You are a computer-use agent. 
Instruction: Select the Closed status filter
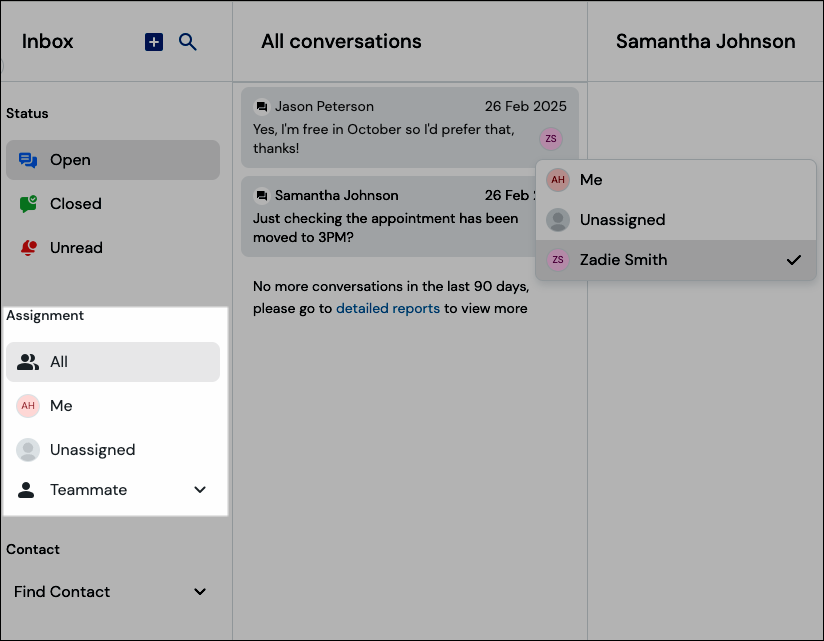[113, 204]
